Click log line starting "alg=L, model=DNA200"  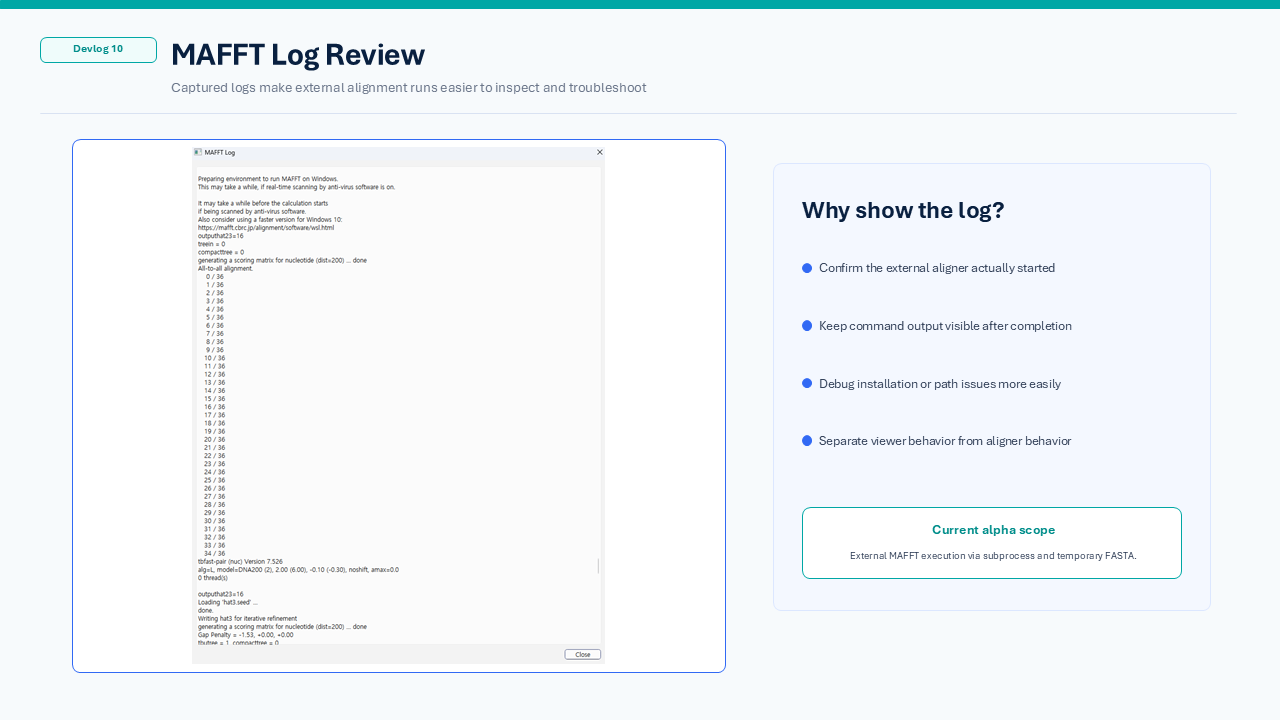pyautogui.click(x=298, y=569)
